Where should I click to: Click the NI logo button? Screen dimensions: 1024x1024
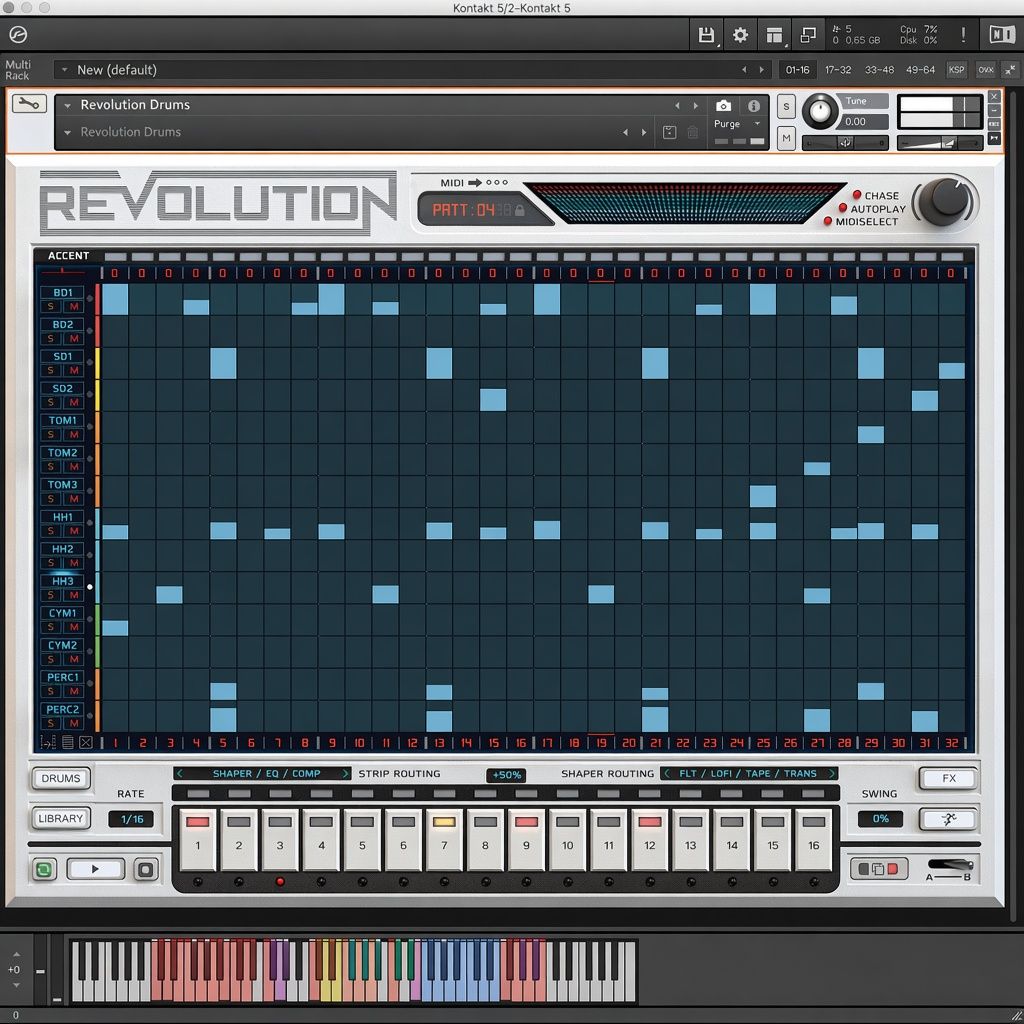click(1002, 35)
